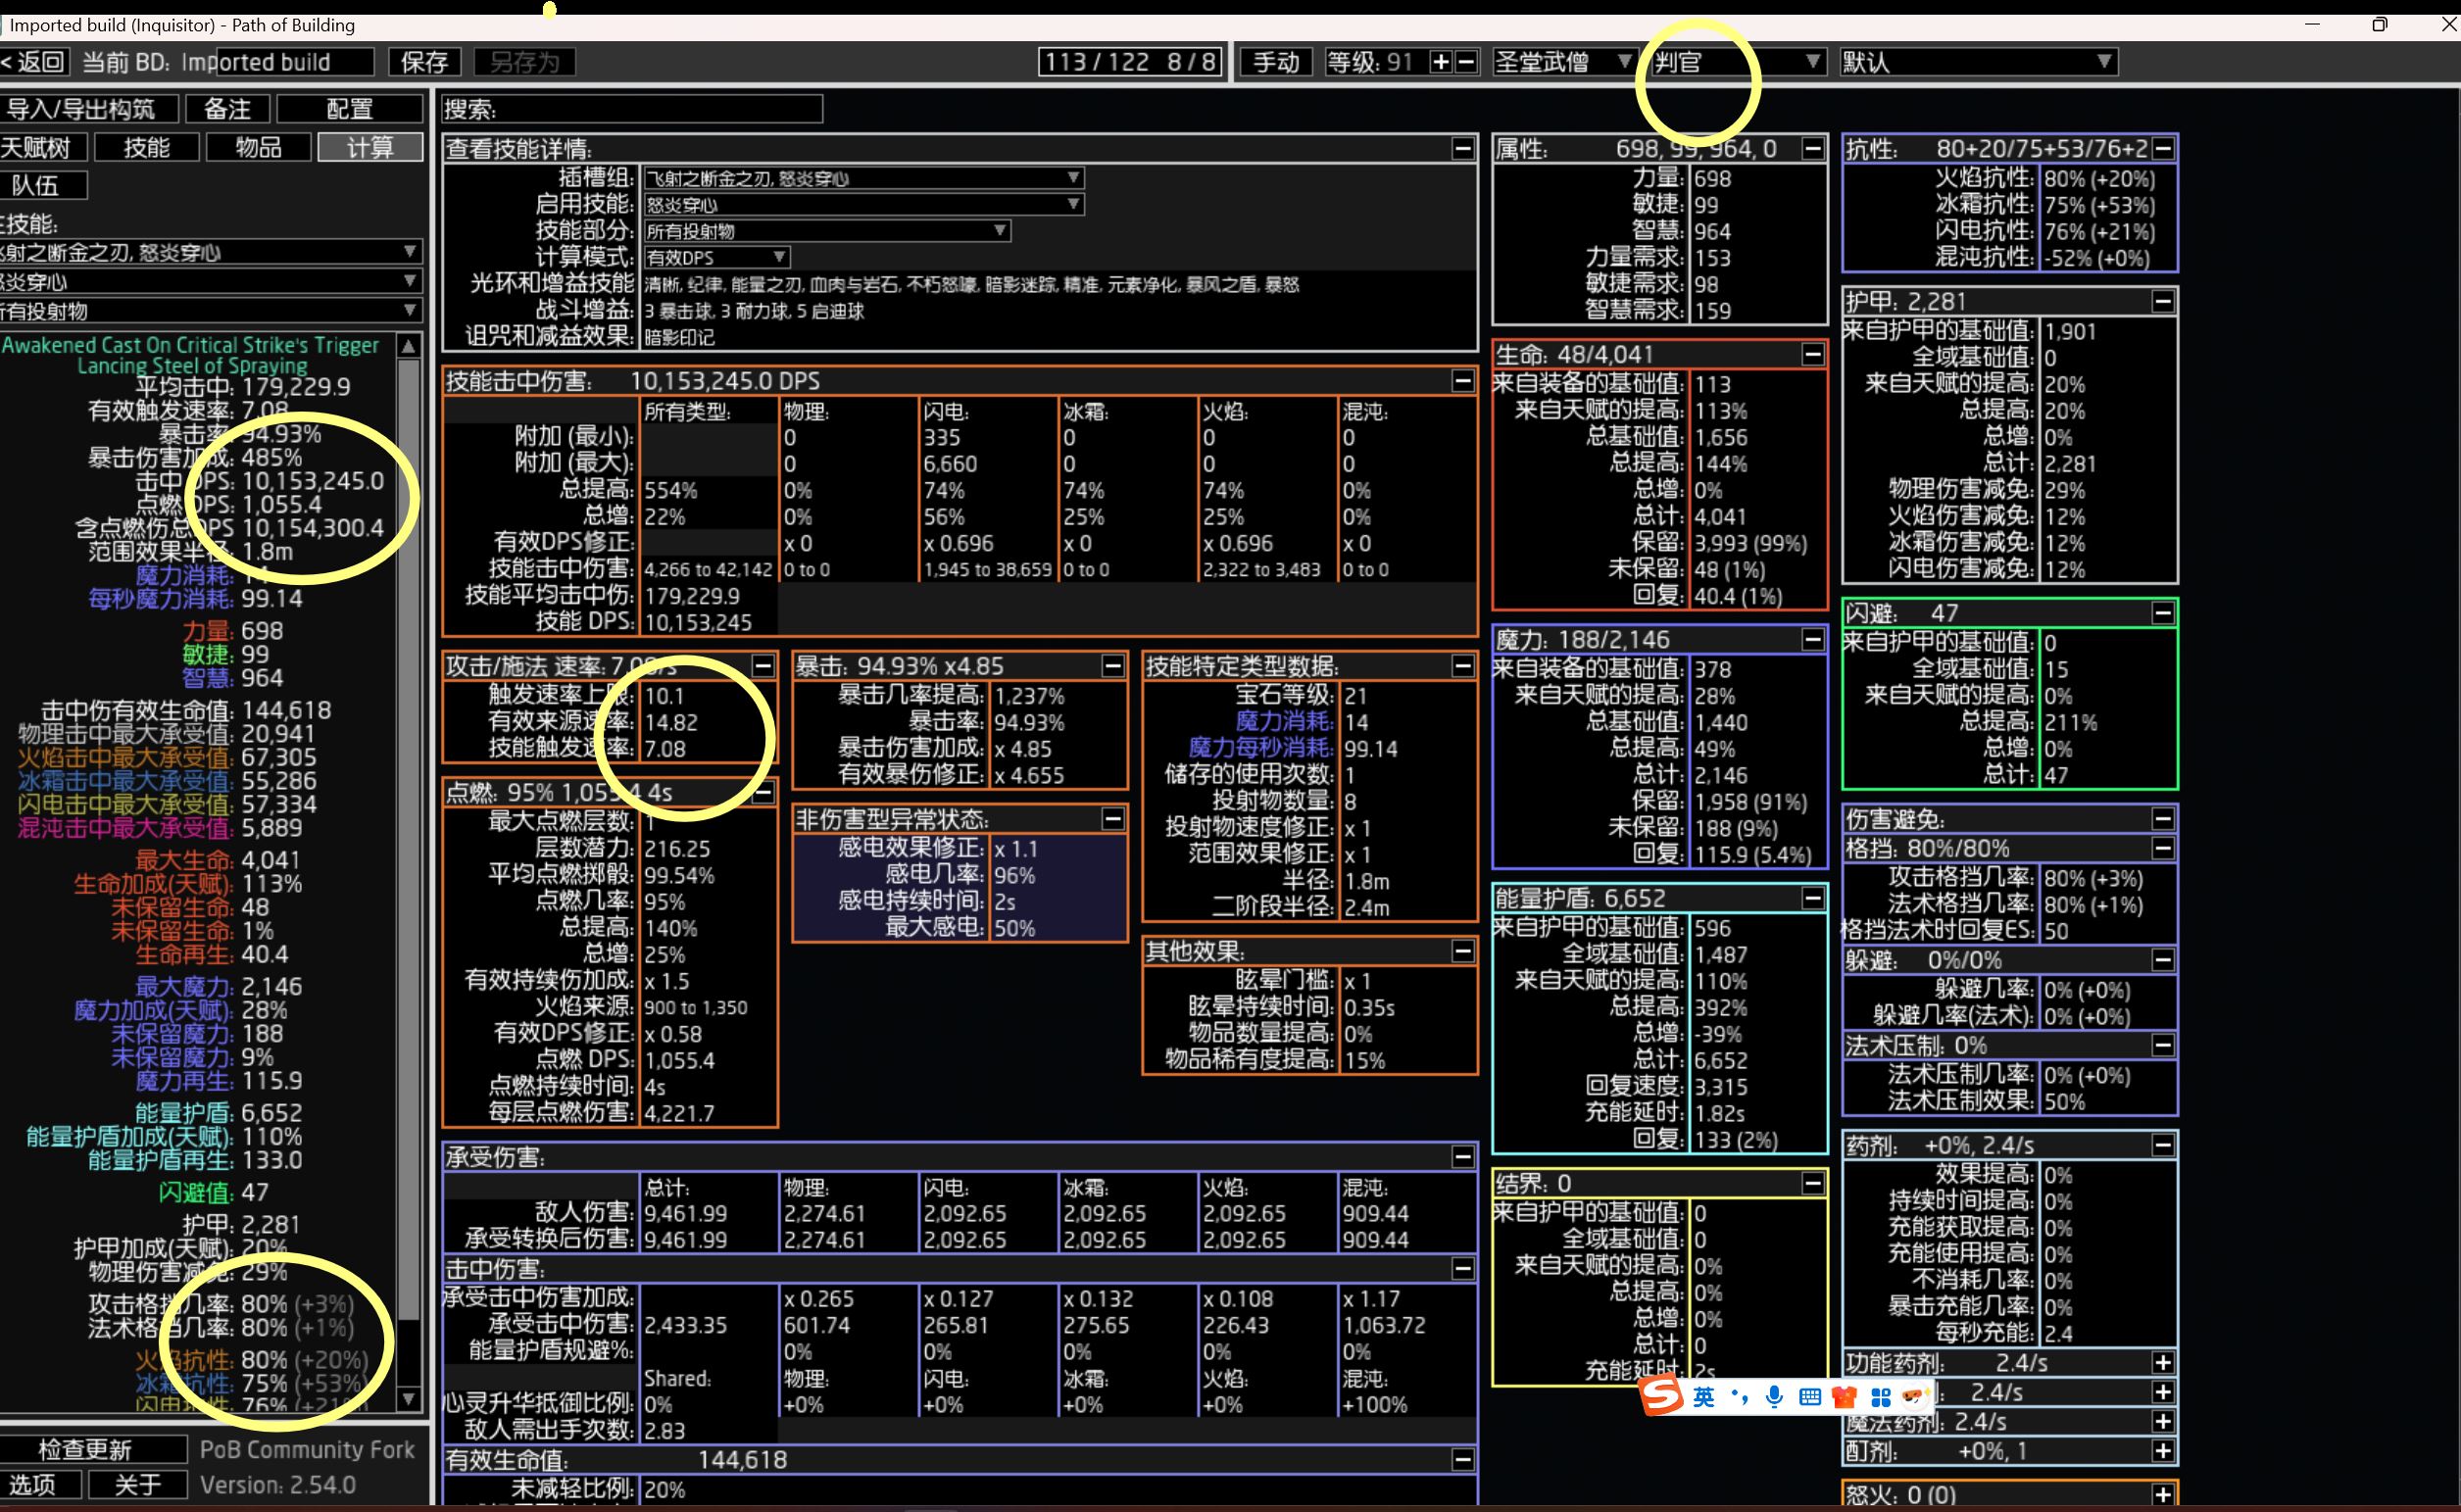Save the build with 保存

pyautogui.click(x=424, y=62)
